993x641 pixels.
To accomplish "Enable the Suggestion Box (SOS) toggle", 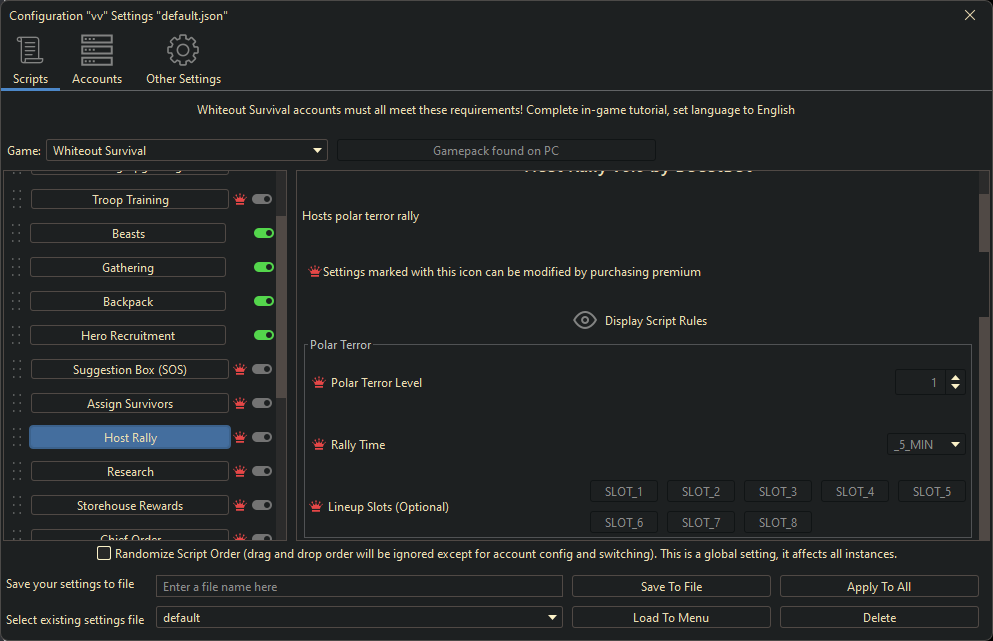I will 262,369.
